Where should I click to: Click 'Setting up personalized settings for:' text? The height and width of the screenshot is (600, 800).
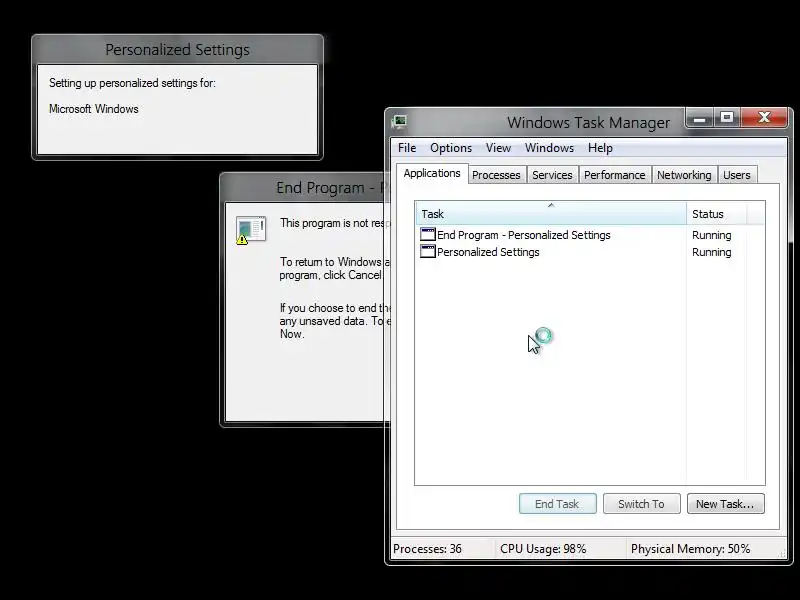[132, 83]
